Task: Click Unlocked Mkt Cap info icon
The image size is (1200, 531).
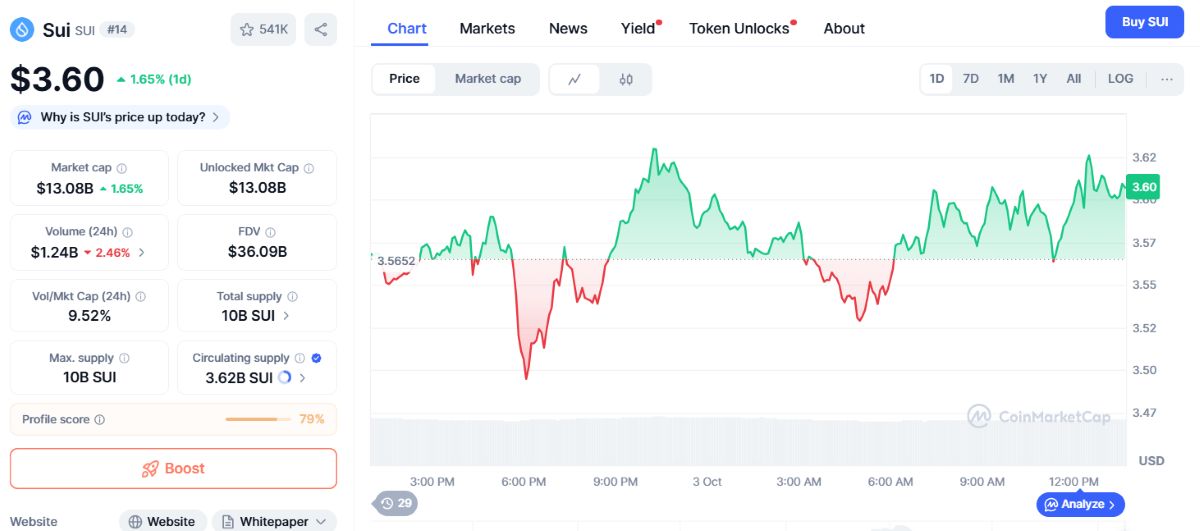Action: [309, 168]
